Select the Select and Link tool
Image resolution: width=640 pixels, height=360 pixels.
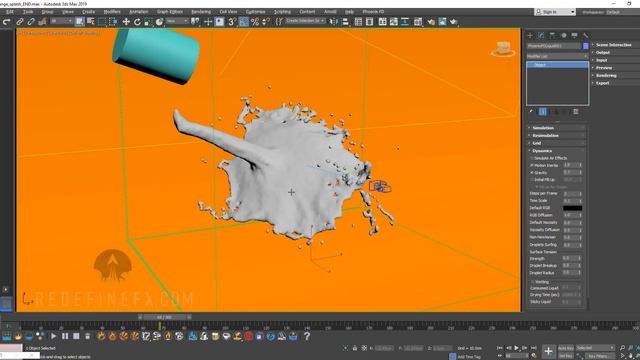tap(19, 22)
